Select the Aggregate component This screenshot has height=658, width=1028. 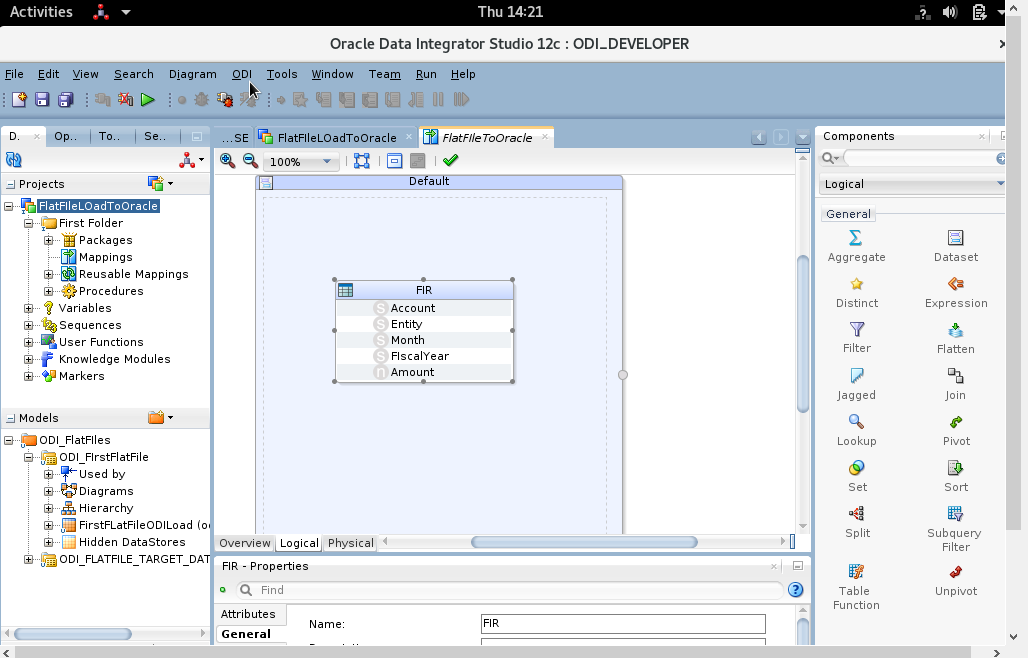(856, 245)
